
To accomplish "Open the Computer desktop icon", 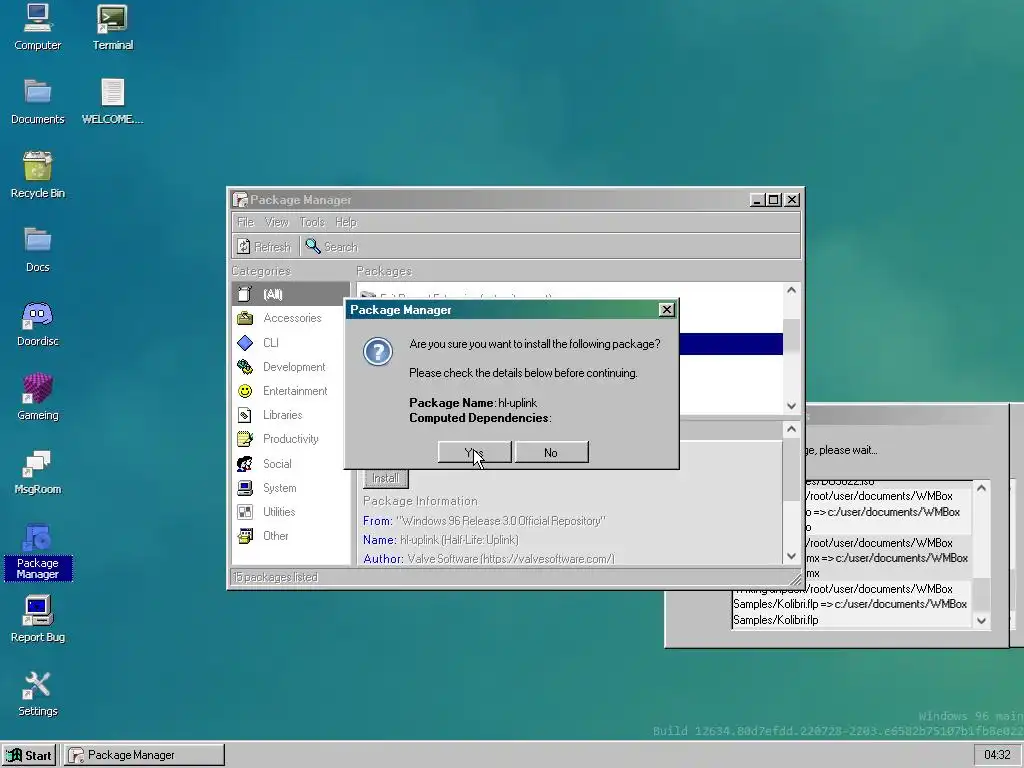I will click(x=37, y=27).
